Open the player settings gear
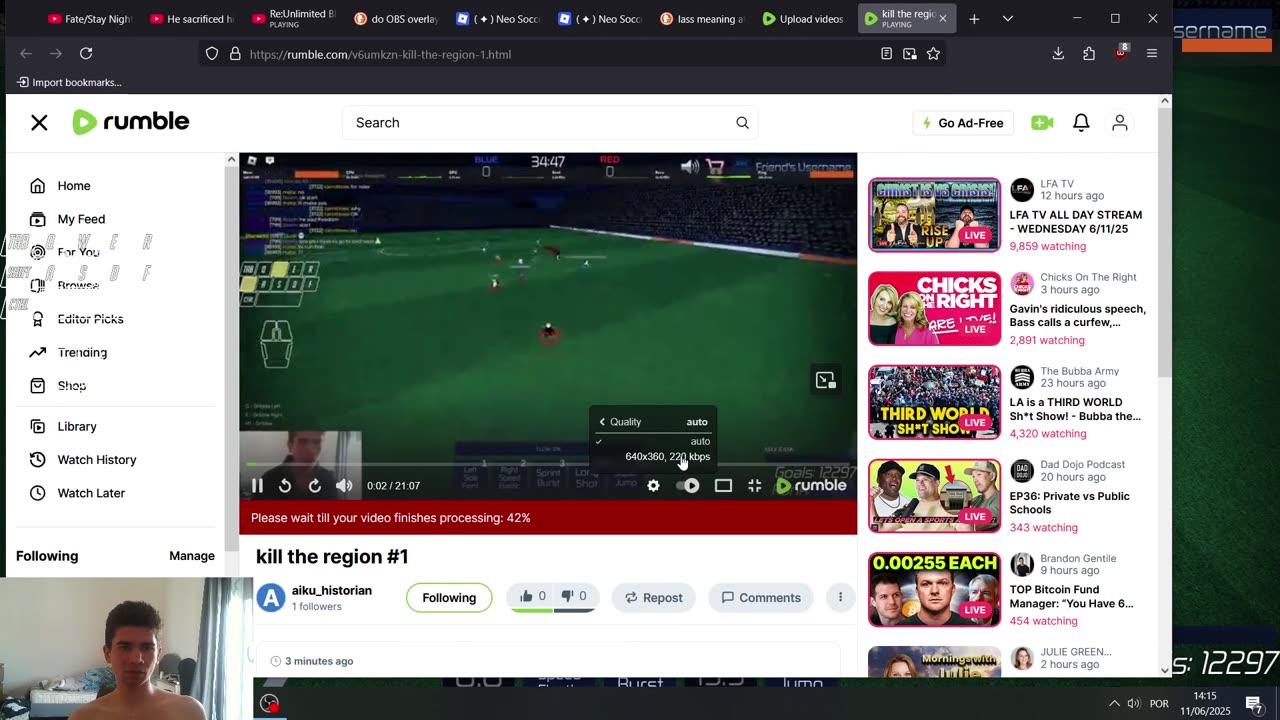 [x=653, y=486]
